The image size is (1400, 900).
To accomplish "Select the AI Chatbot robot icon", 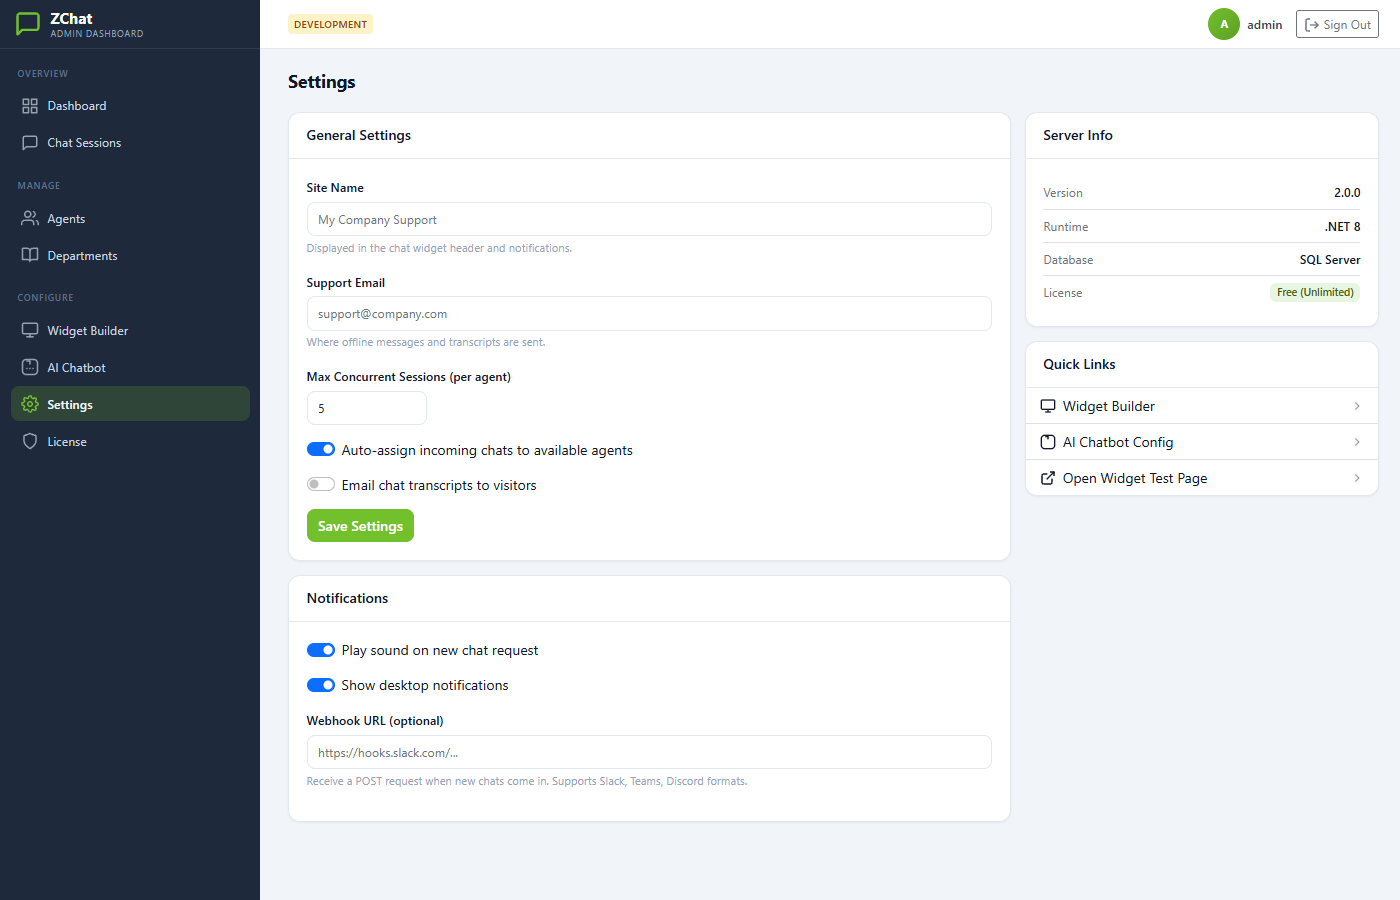I will click(x=30, y=367).
